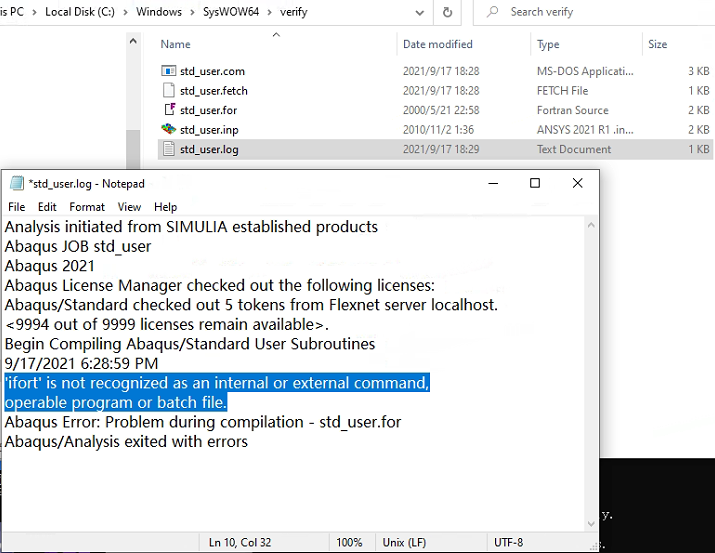Open the Edit menu in Notepad

point(47,207)
